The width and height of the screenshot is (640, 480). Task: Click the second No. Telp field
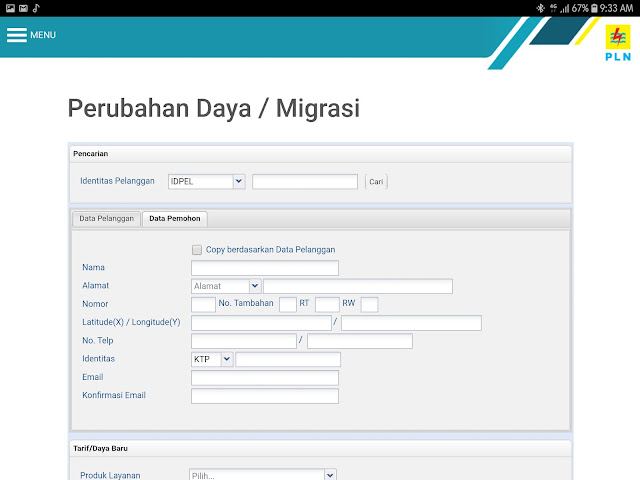tap(360, 341)
